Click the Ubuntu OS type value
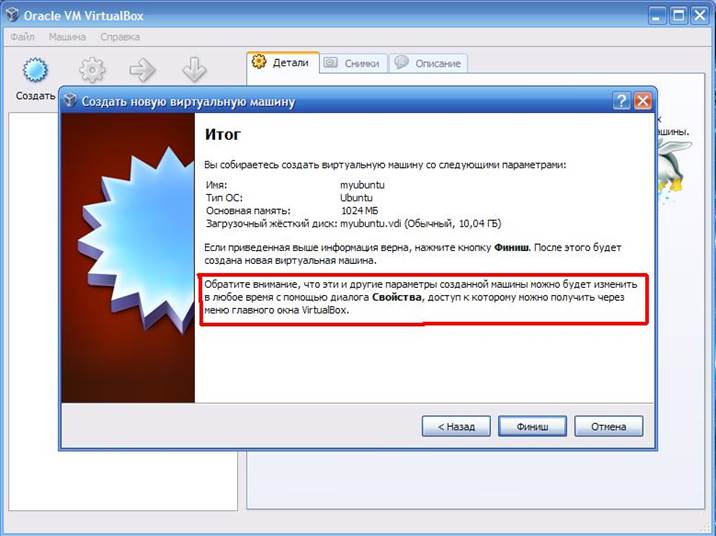The image size is (716, 536). [356, 198]
